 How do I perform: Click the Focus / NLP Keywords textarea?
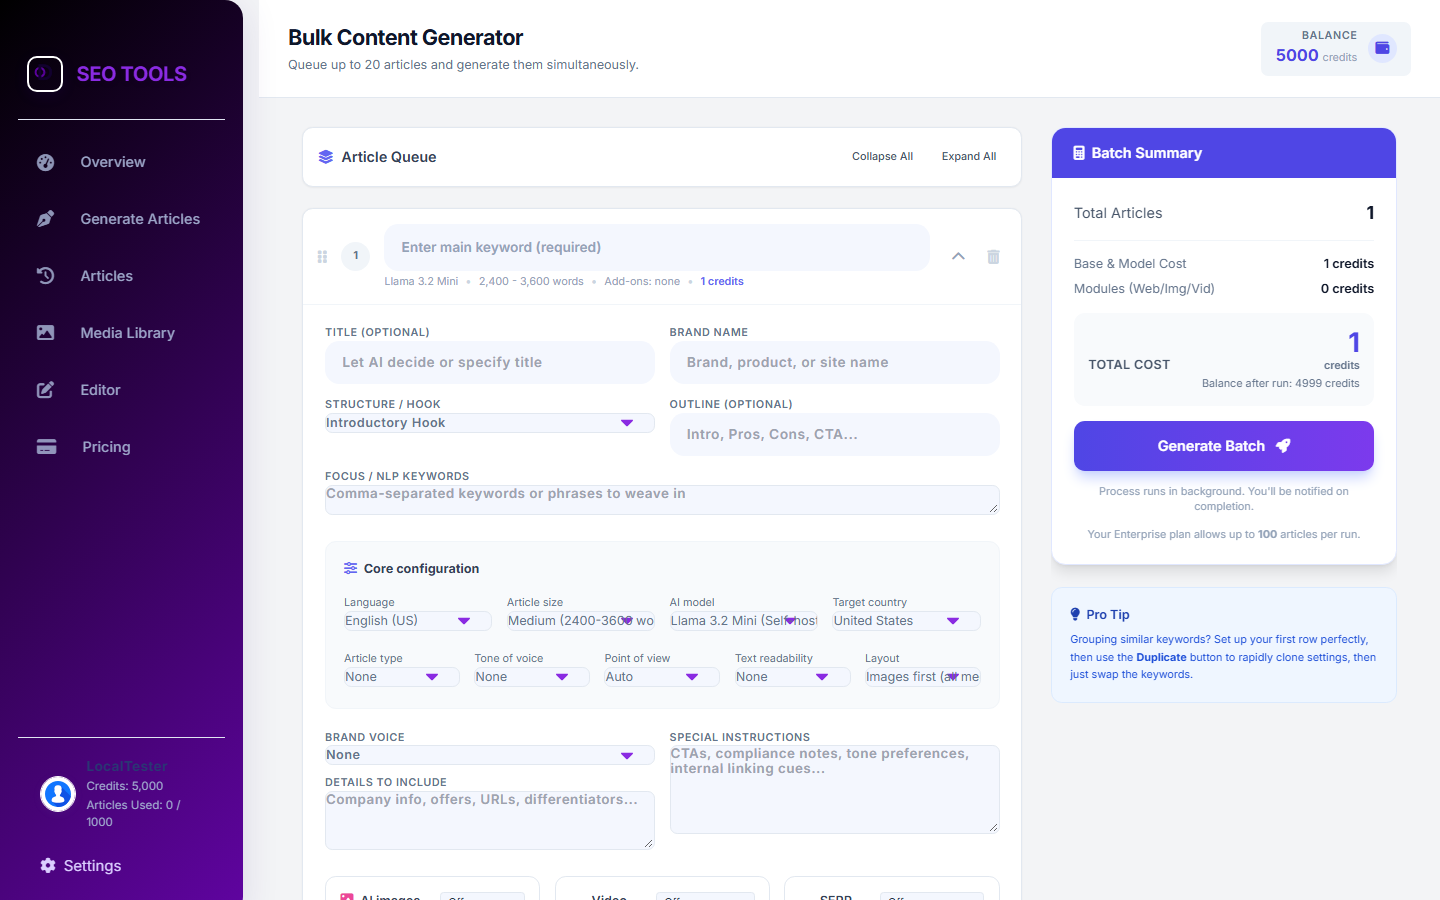tap(662, 500)
